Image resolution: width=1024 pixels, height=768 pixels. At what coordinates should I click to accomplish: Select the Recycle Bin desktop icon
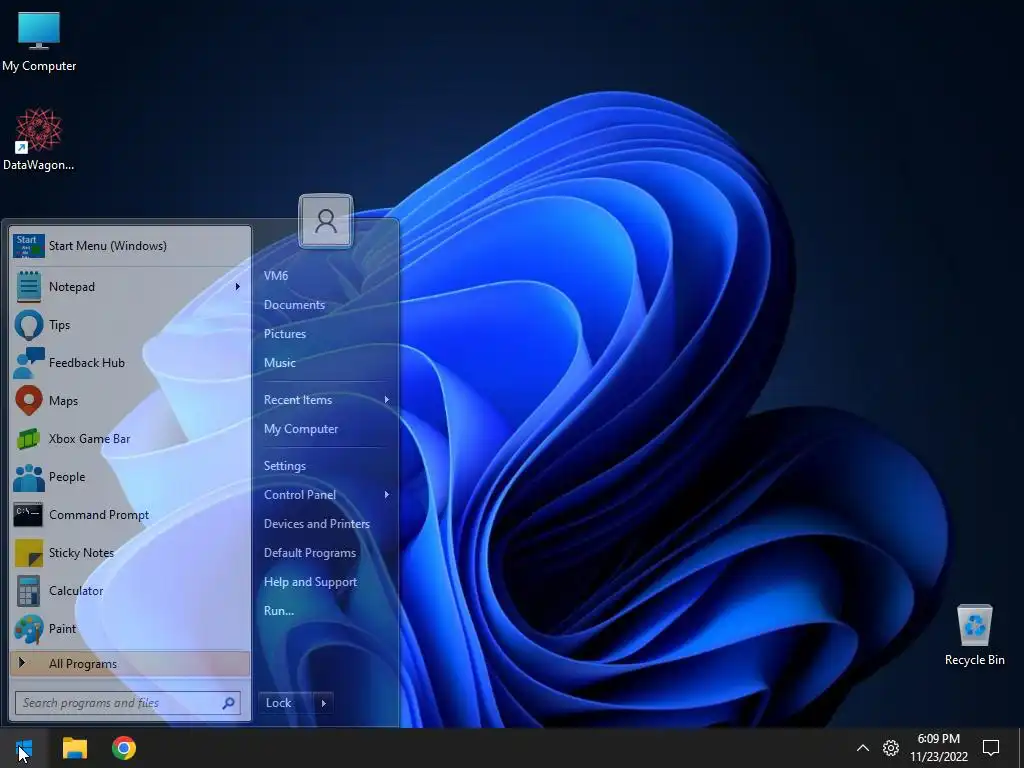974,635
